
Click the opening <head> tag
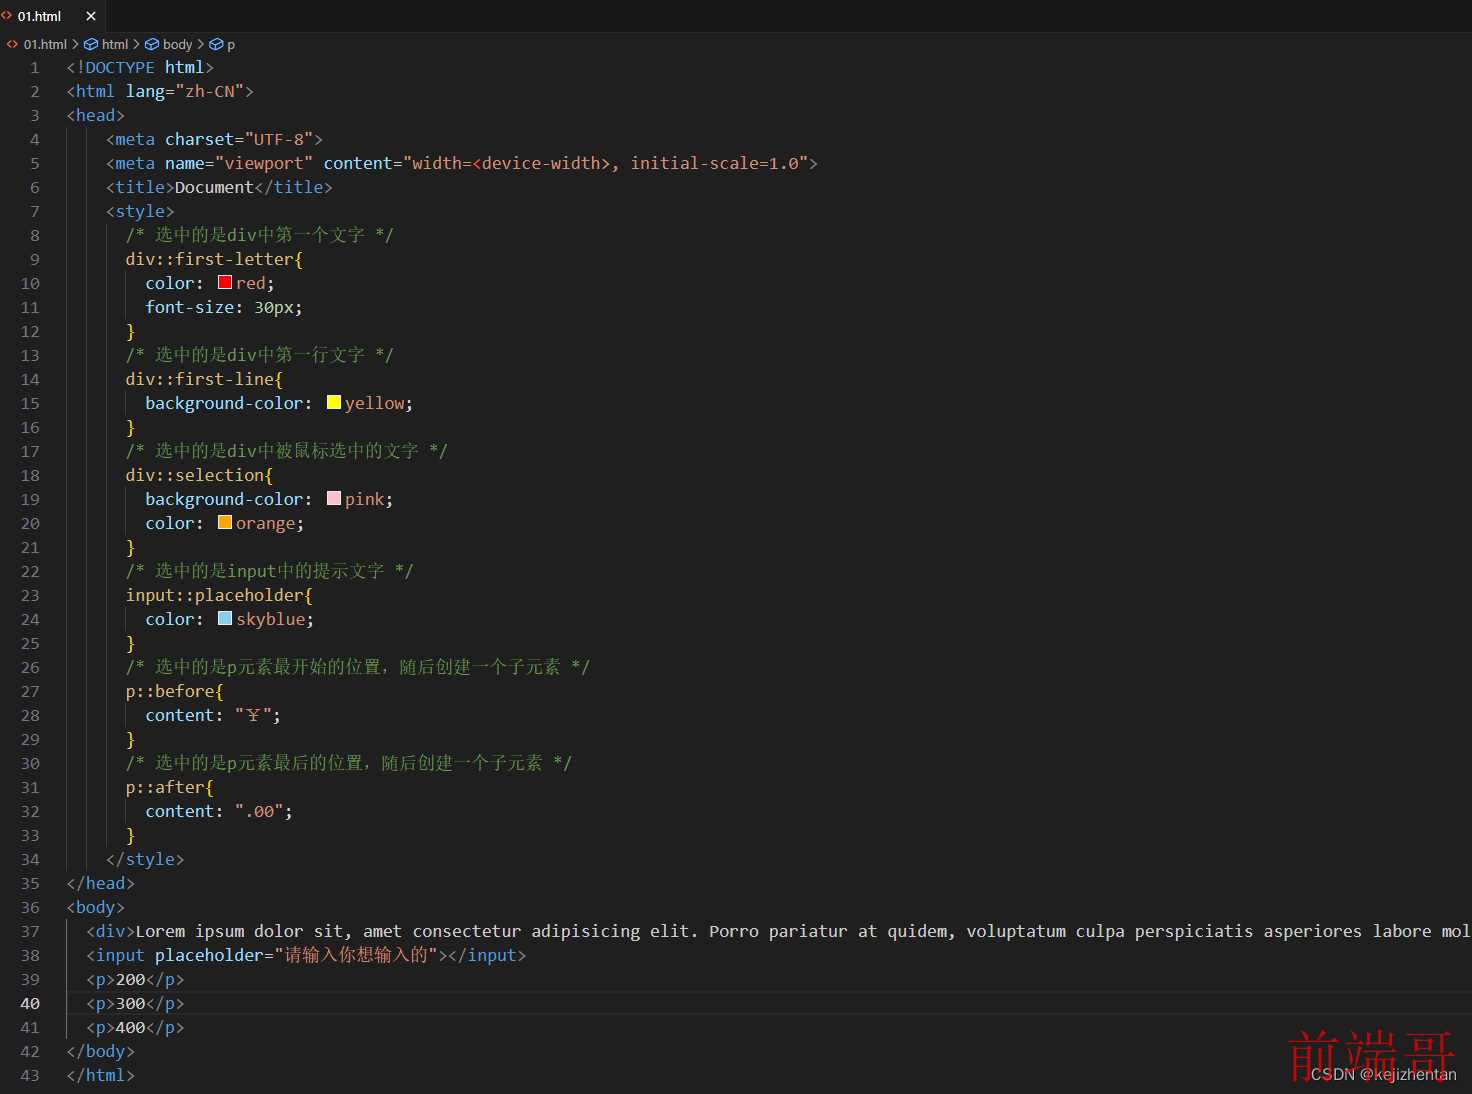[96, 116]
